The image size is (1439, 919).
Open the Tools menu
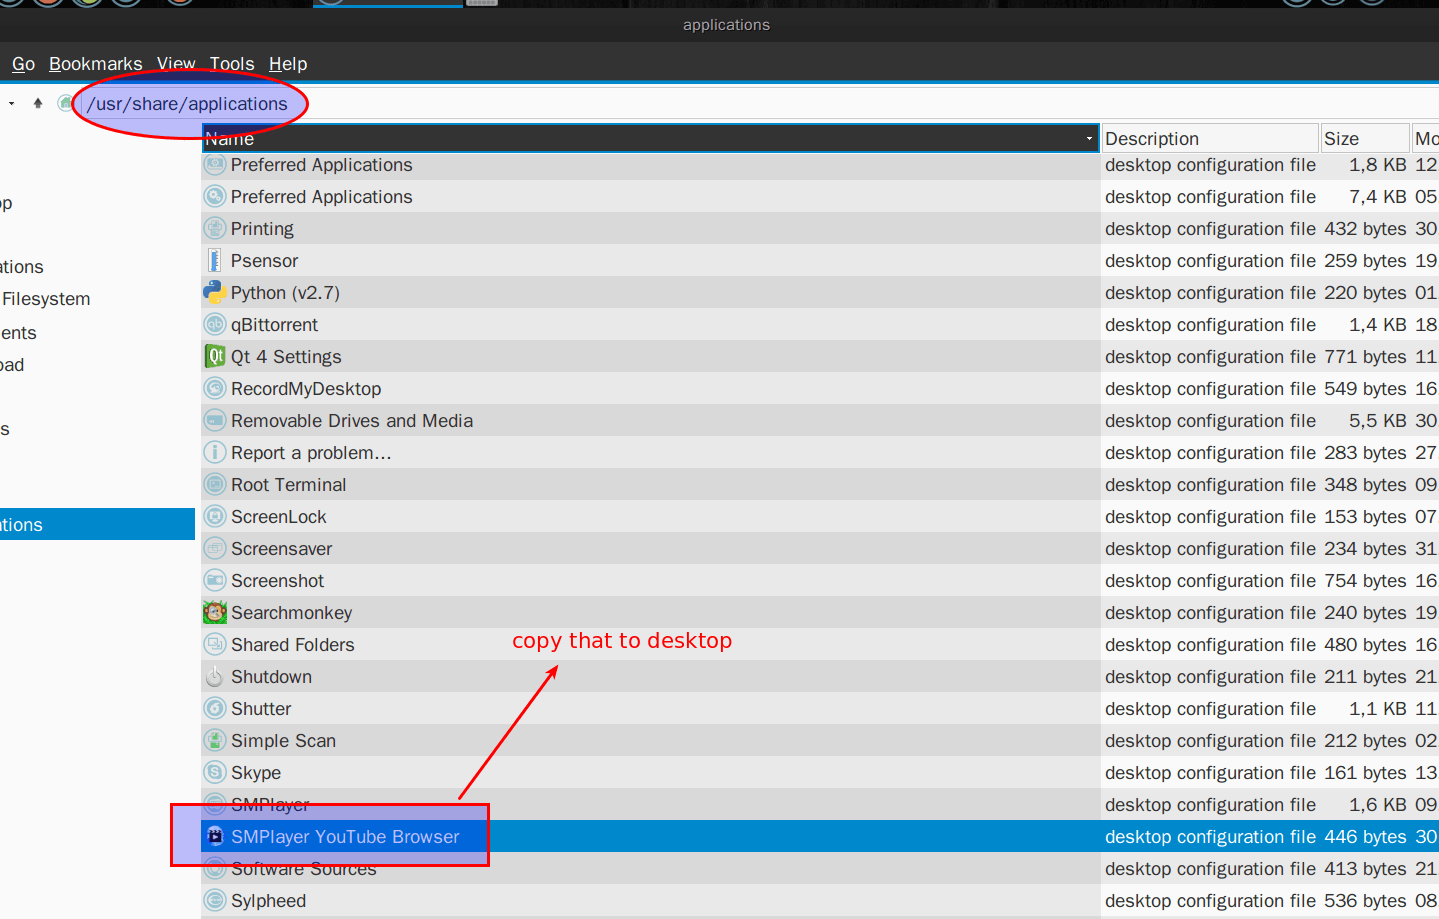pos(232,64)
